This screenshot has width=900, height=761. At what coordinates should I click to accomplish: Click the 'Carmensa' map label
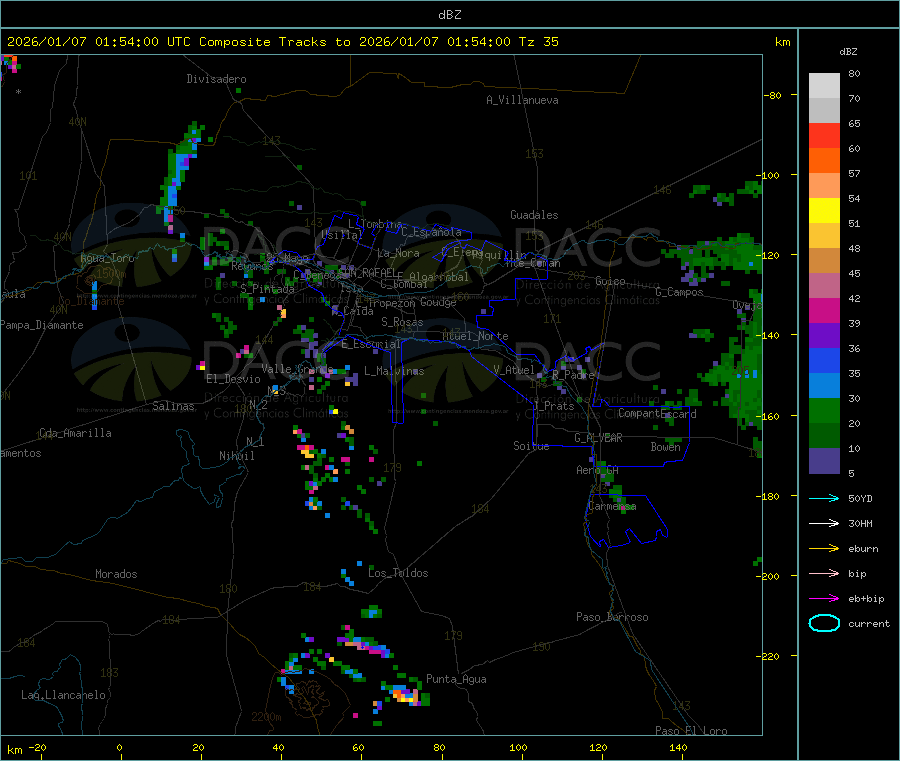pyautogui.click(x=612, y=506)
